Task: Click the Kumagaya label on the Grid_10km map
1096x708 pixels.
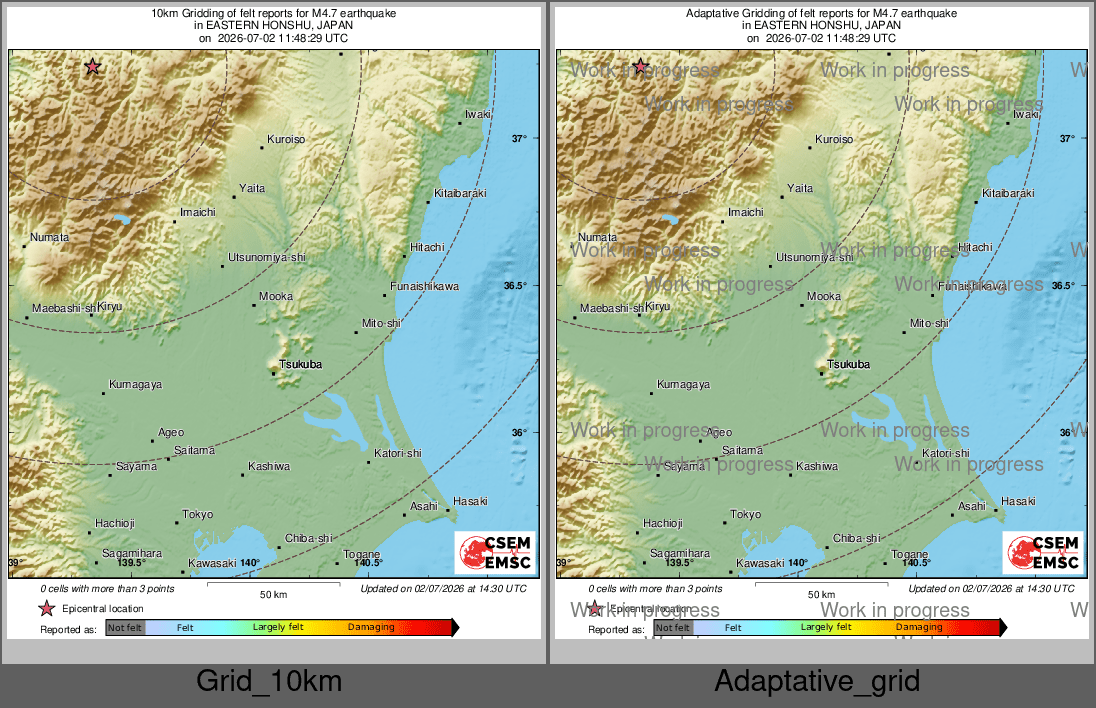Action: (136, 384)
